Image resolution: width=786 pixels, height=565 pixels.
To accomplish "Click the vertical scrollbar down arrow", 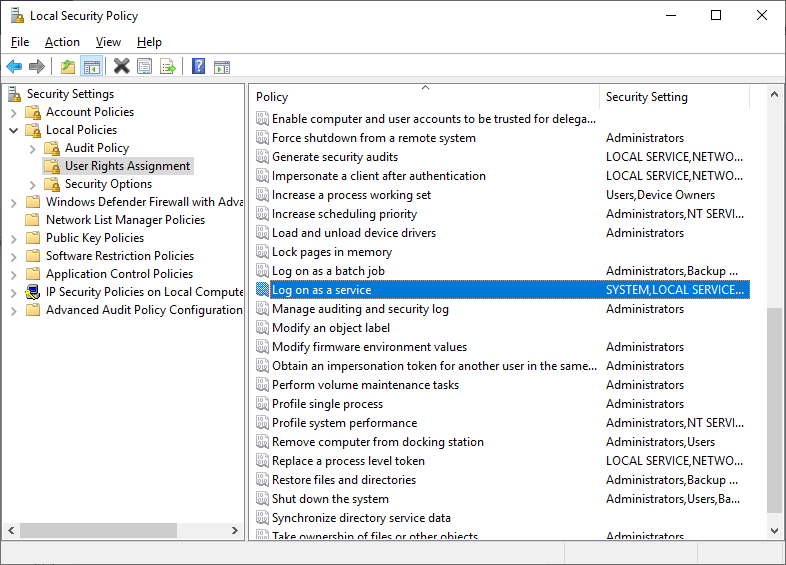I will [775, 531].
